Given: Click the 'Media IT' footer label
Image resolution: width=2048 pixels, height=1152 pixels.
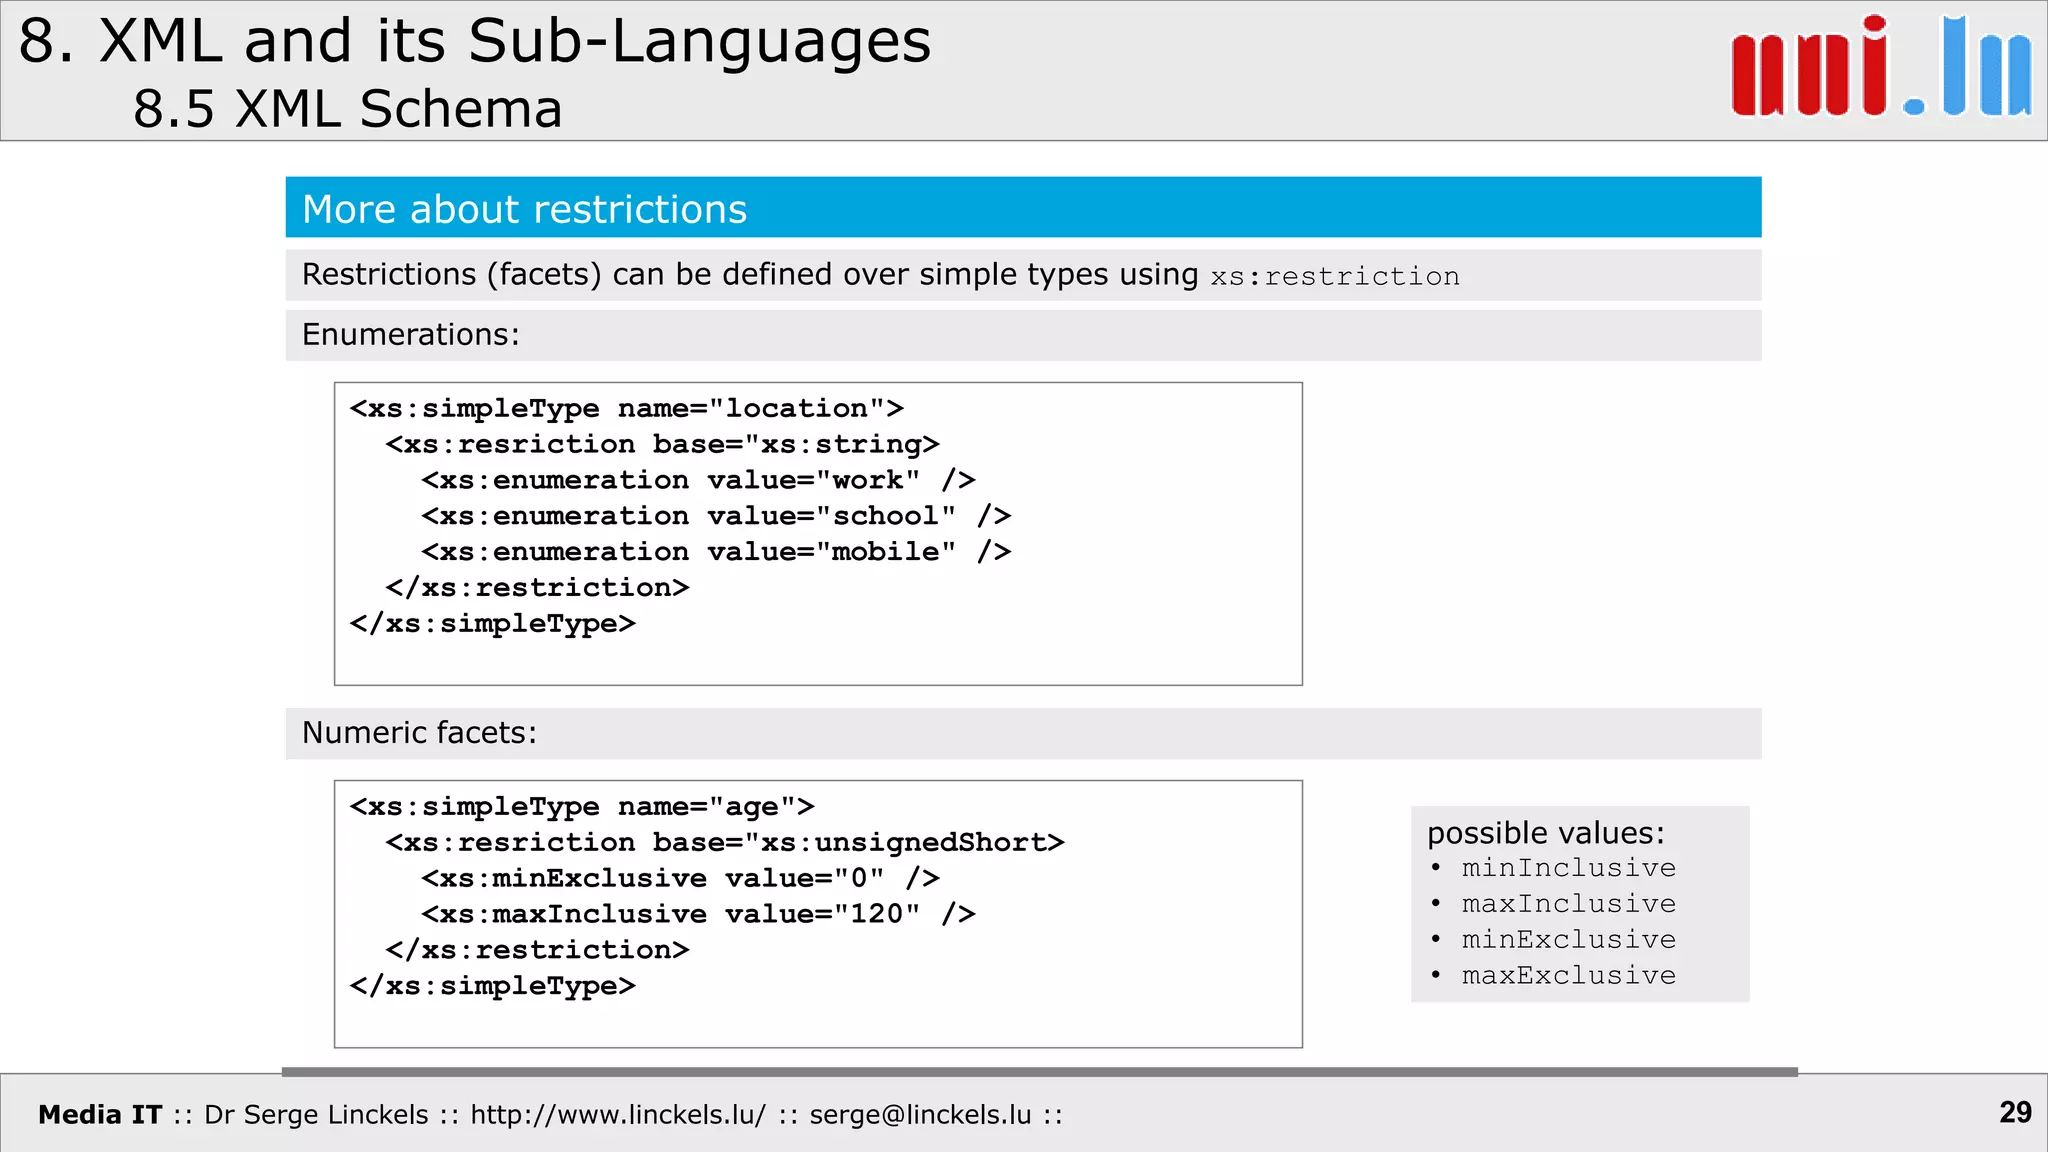Looking at the screenshot, I should (100, 1114).
